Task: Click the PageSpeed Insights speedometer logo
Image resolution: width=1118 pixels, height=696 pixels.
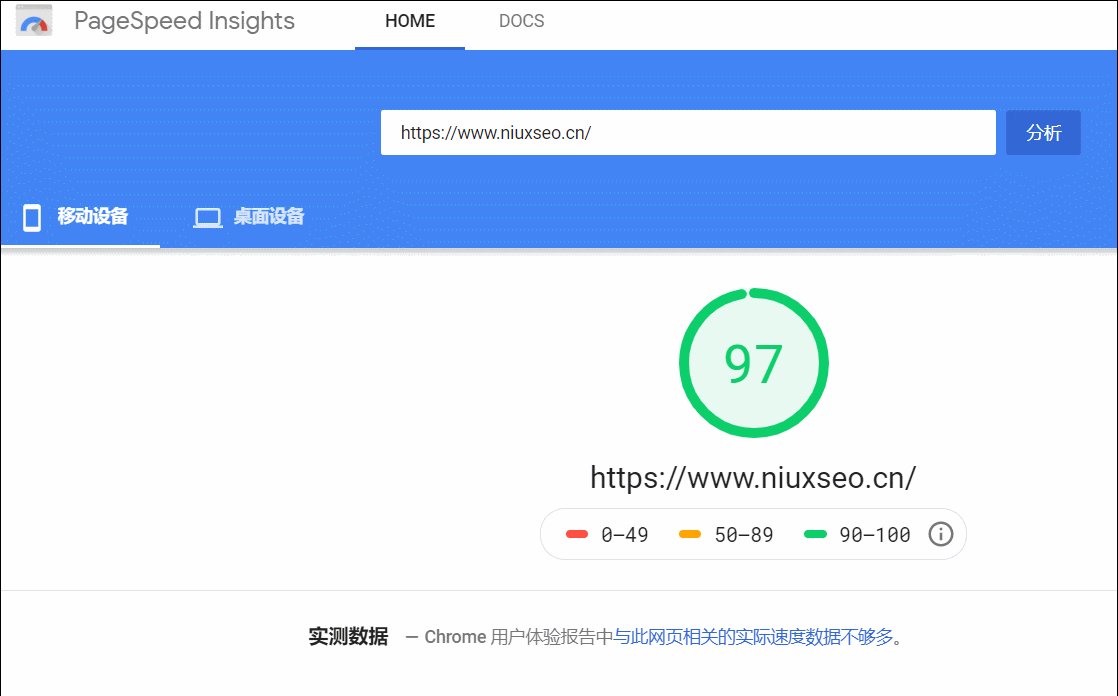Action: pos(34,21)
